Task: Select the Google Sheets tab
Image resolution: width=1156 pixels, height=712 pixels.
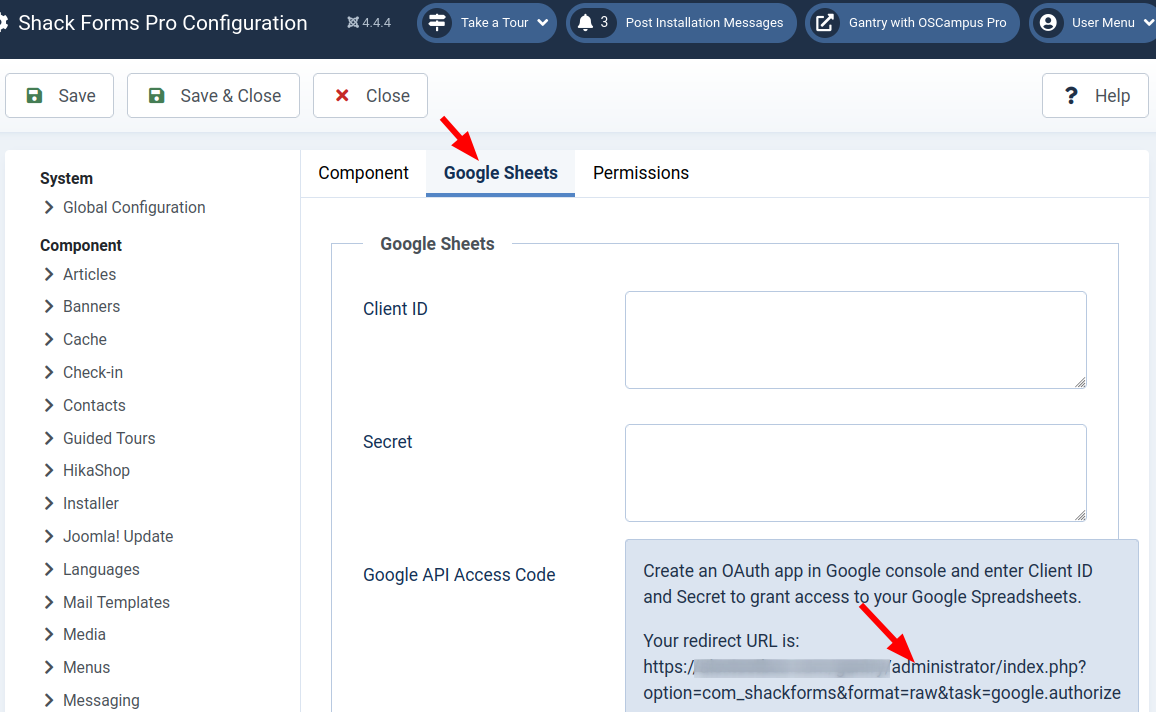Action: coord(501,173)
